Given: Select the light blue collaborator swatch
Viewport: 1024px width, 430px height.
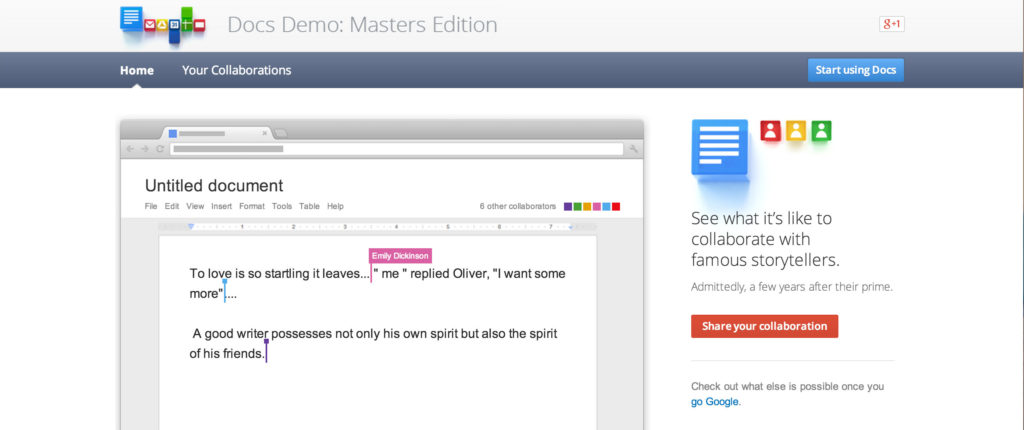Looking at the screenshot, I should pos(606,207).
